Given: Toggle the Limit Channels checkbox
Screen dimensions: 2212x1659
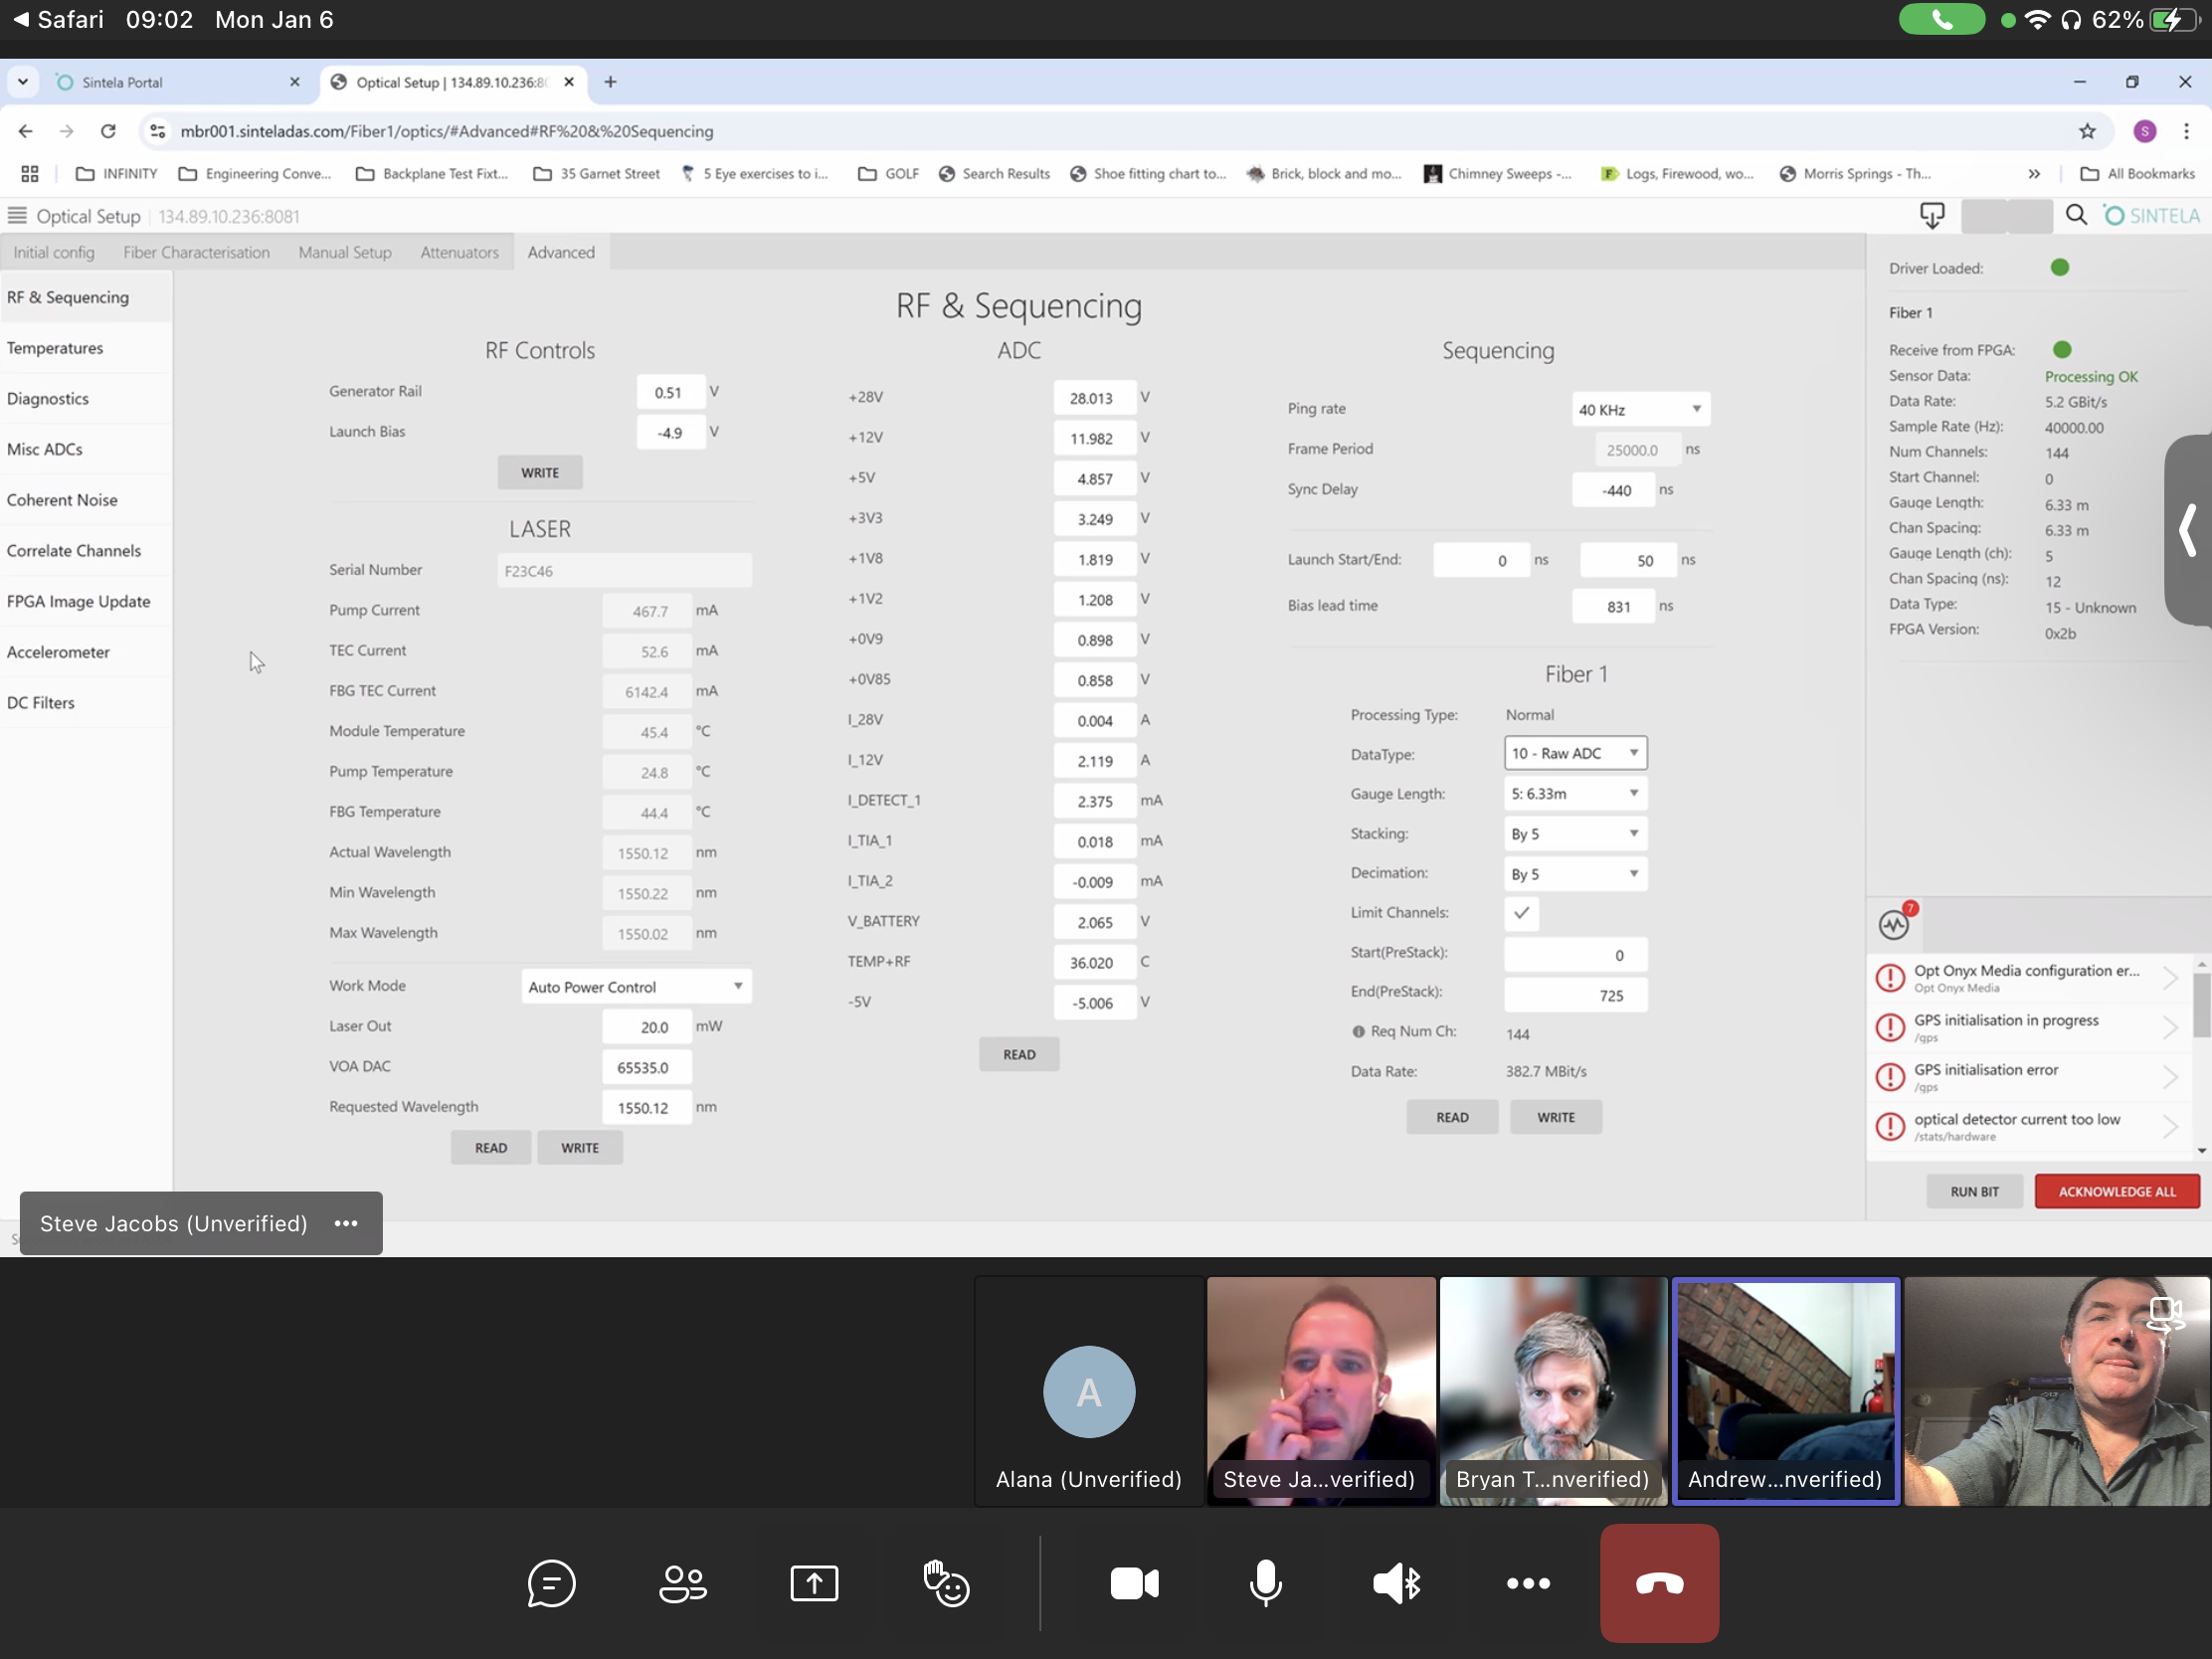Looking at the screenshot, I should click(x=1521, y=913).
